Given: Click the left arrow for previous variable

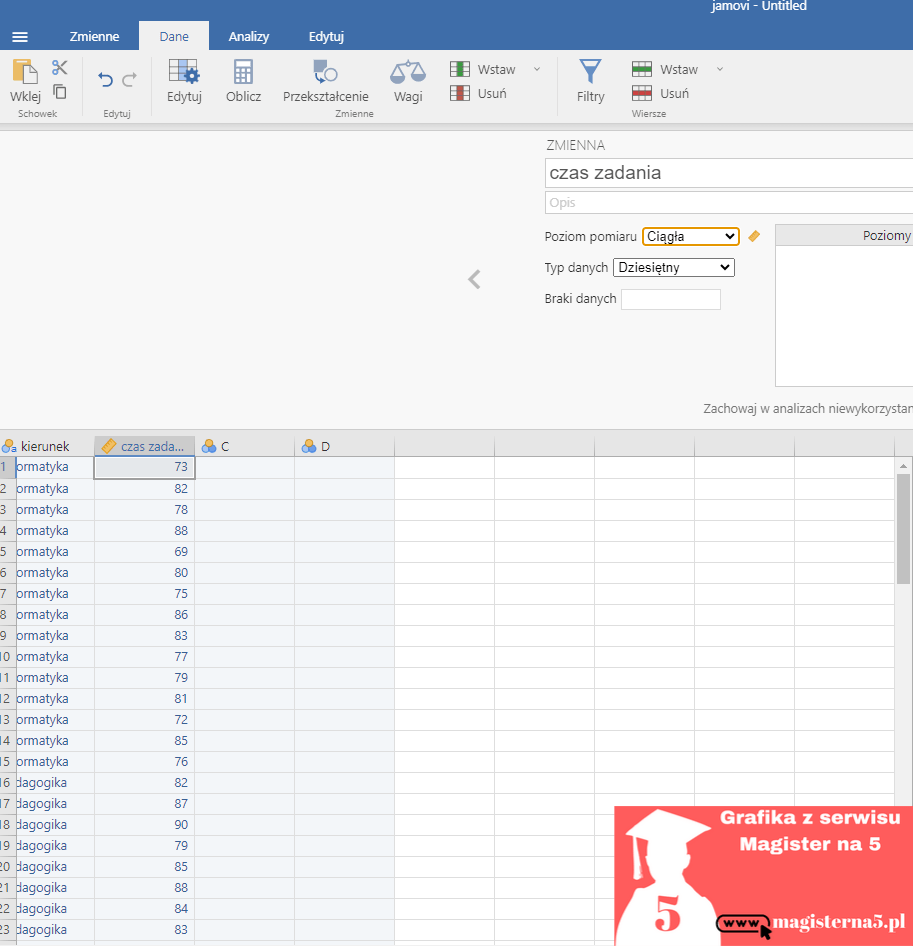Looking at the screenshot, I should 474,280.
